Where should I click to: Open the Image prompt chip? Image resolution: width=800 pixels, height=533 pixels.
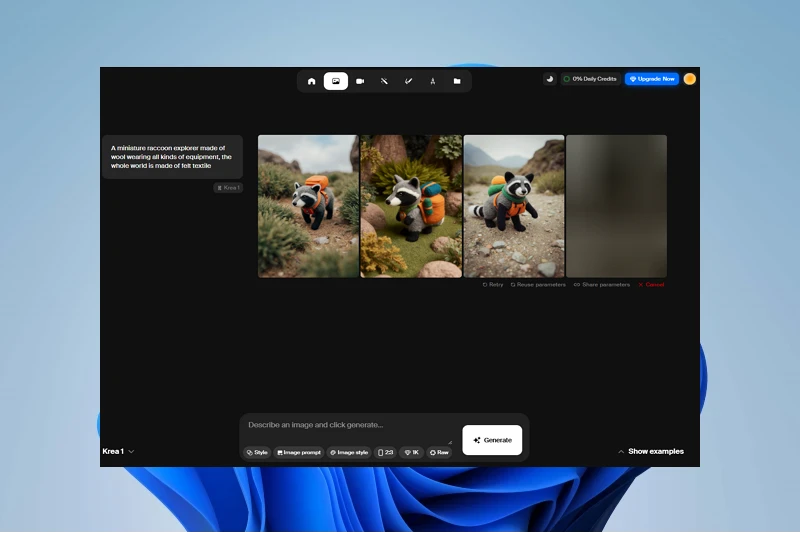tap(299, 452)
